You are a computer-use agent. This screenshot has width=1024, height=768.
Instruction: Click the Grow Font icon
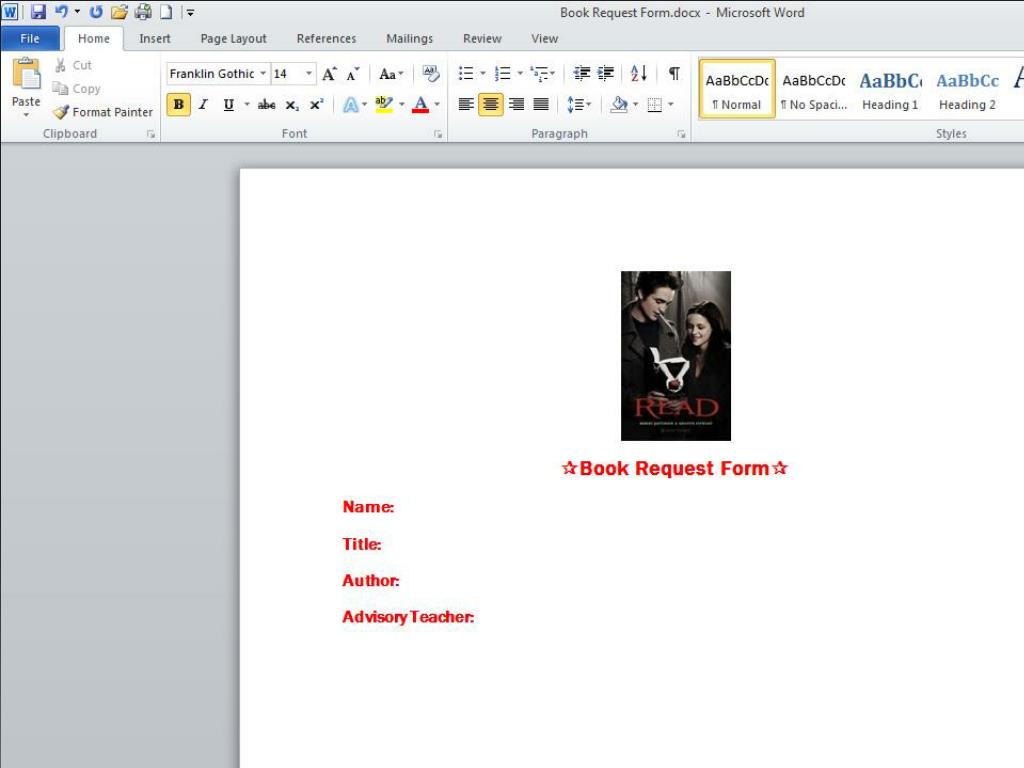tap(329, 74)
